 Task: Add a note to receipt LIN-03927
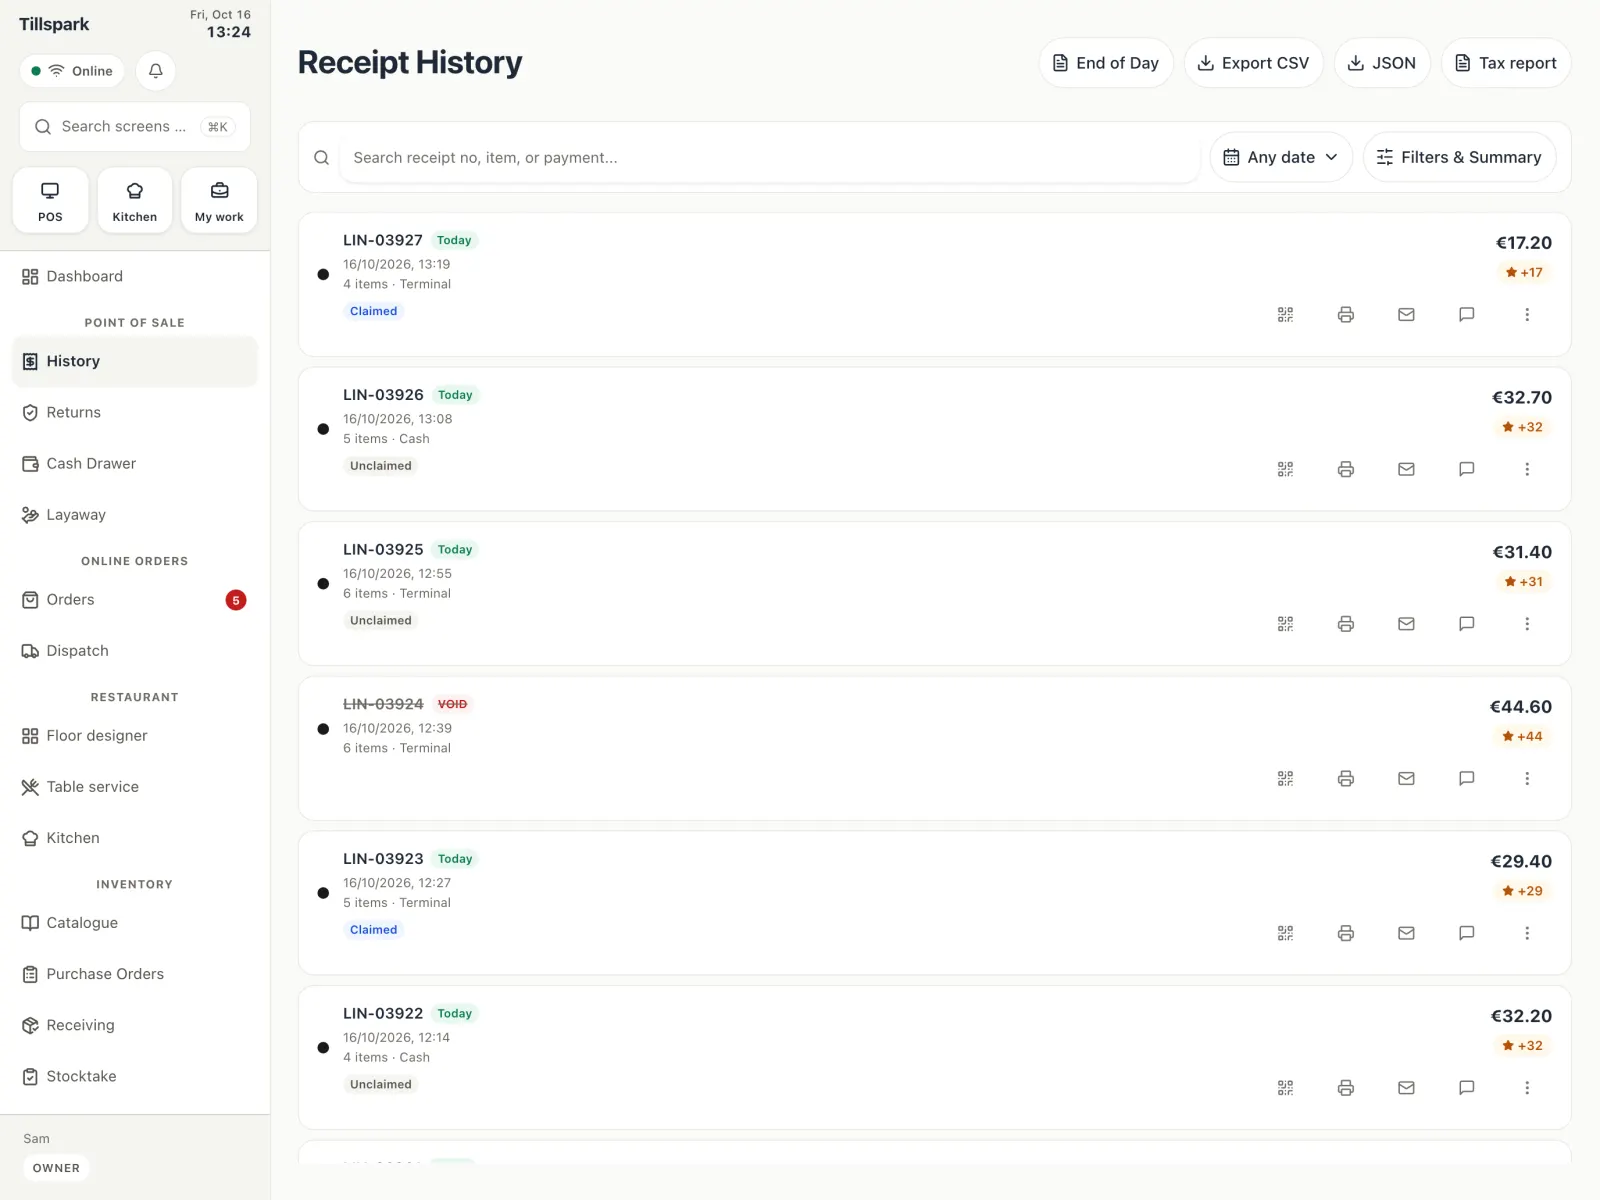click(x=1467, y=315)
